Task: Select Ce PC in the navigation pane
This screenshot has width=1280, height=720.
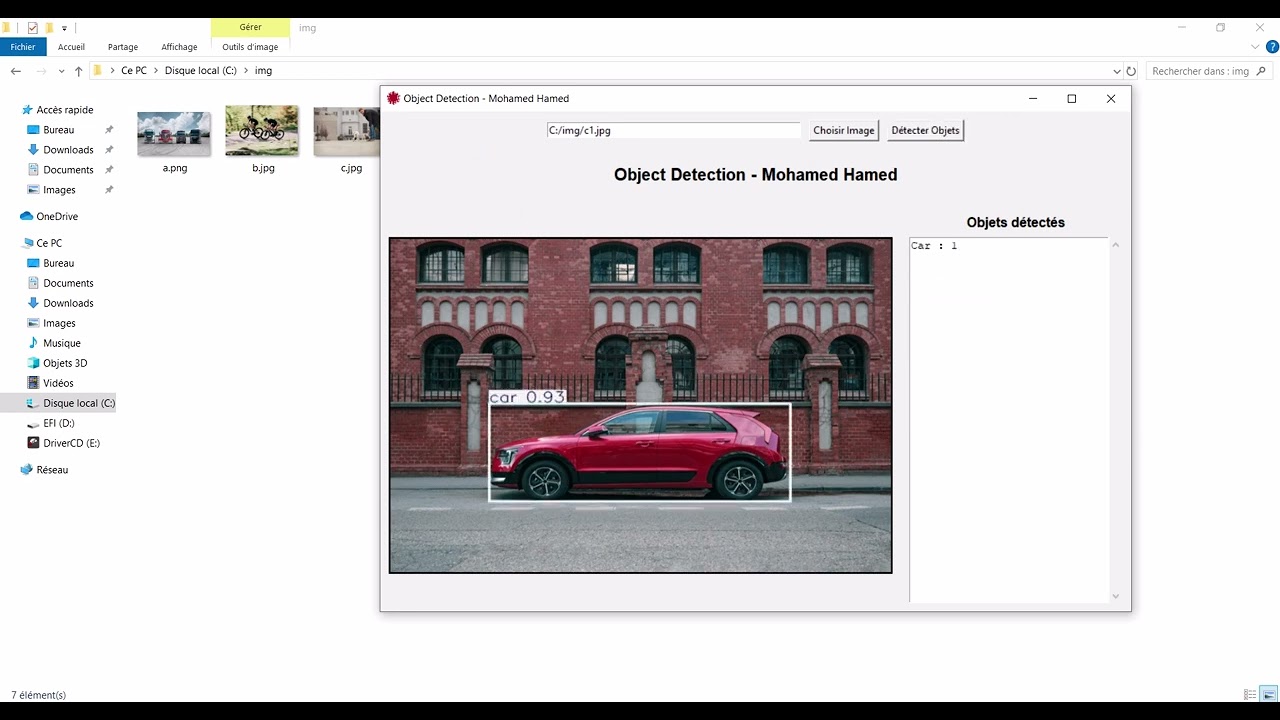Action: click(49, 243)
